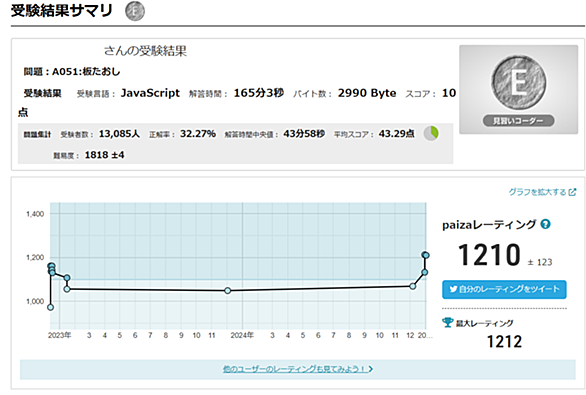The width and height of the screenshot is (586, 395).
Task: Click the small E rank coin beside 受験結果サマリ
Action: [x=135, y=11]
